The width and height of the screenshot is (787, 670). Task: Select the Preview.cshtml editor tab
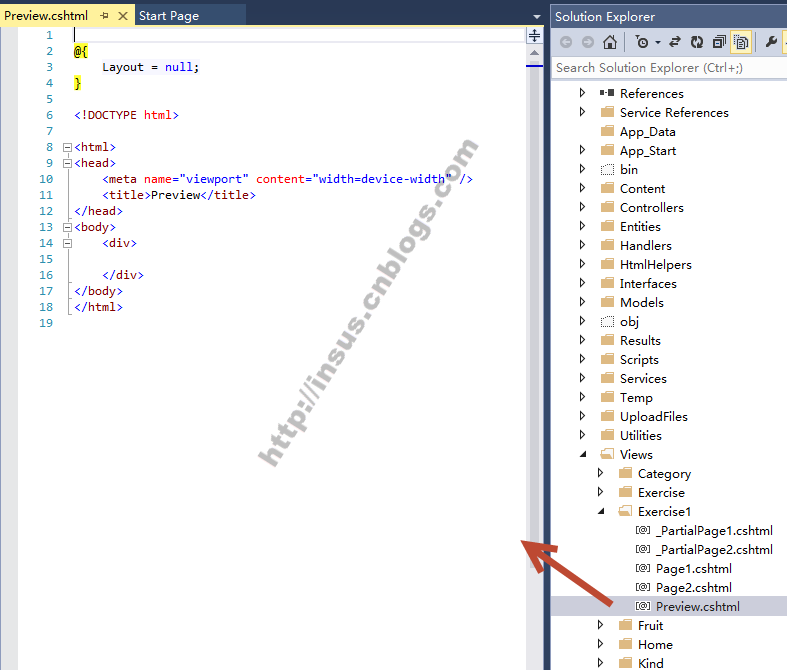[46, 16]
